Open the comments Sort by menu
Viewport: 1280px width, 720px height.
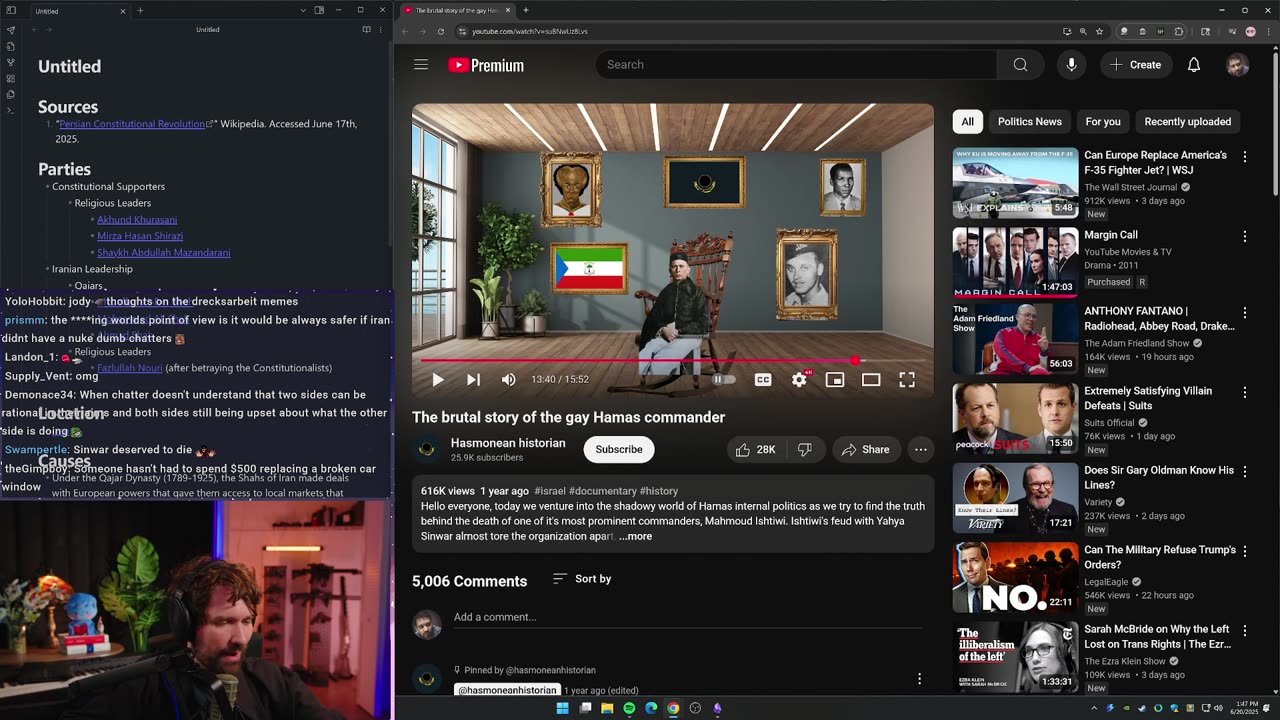point(582,579)
